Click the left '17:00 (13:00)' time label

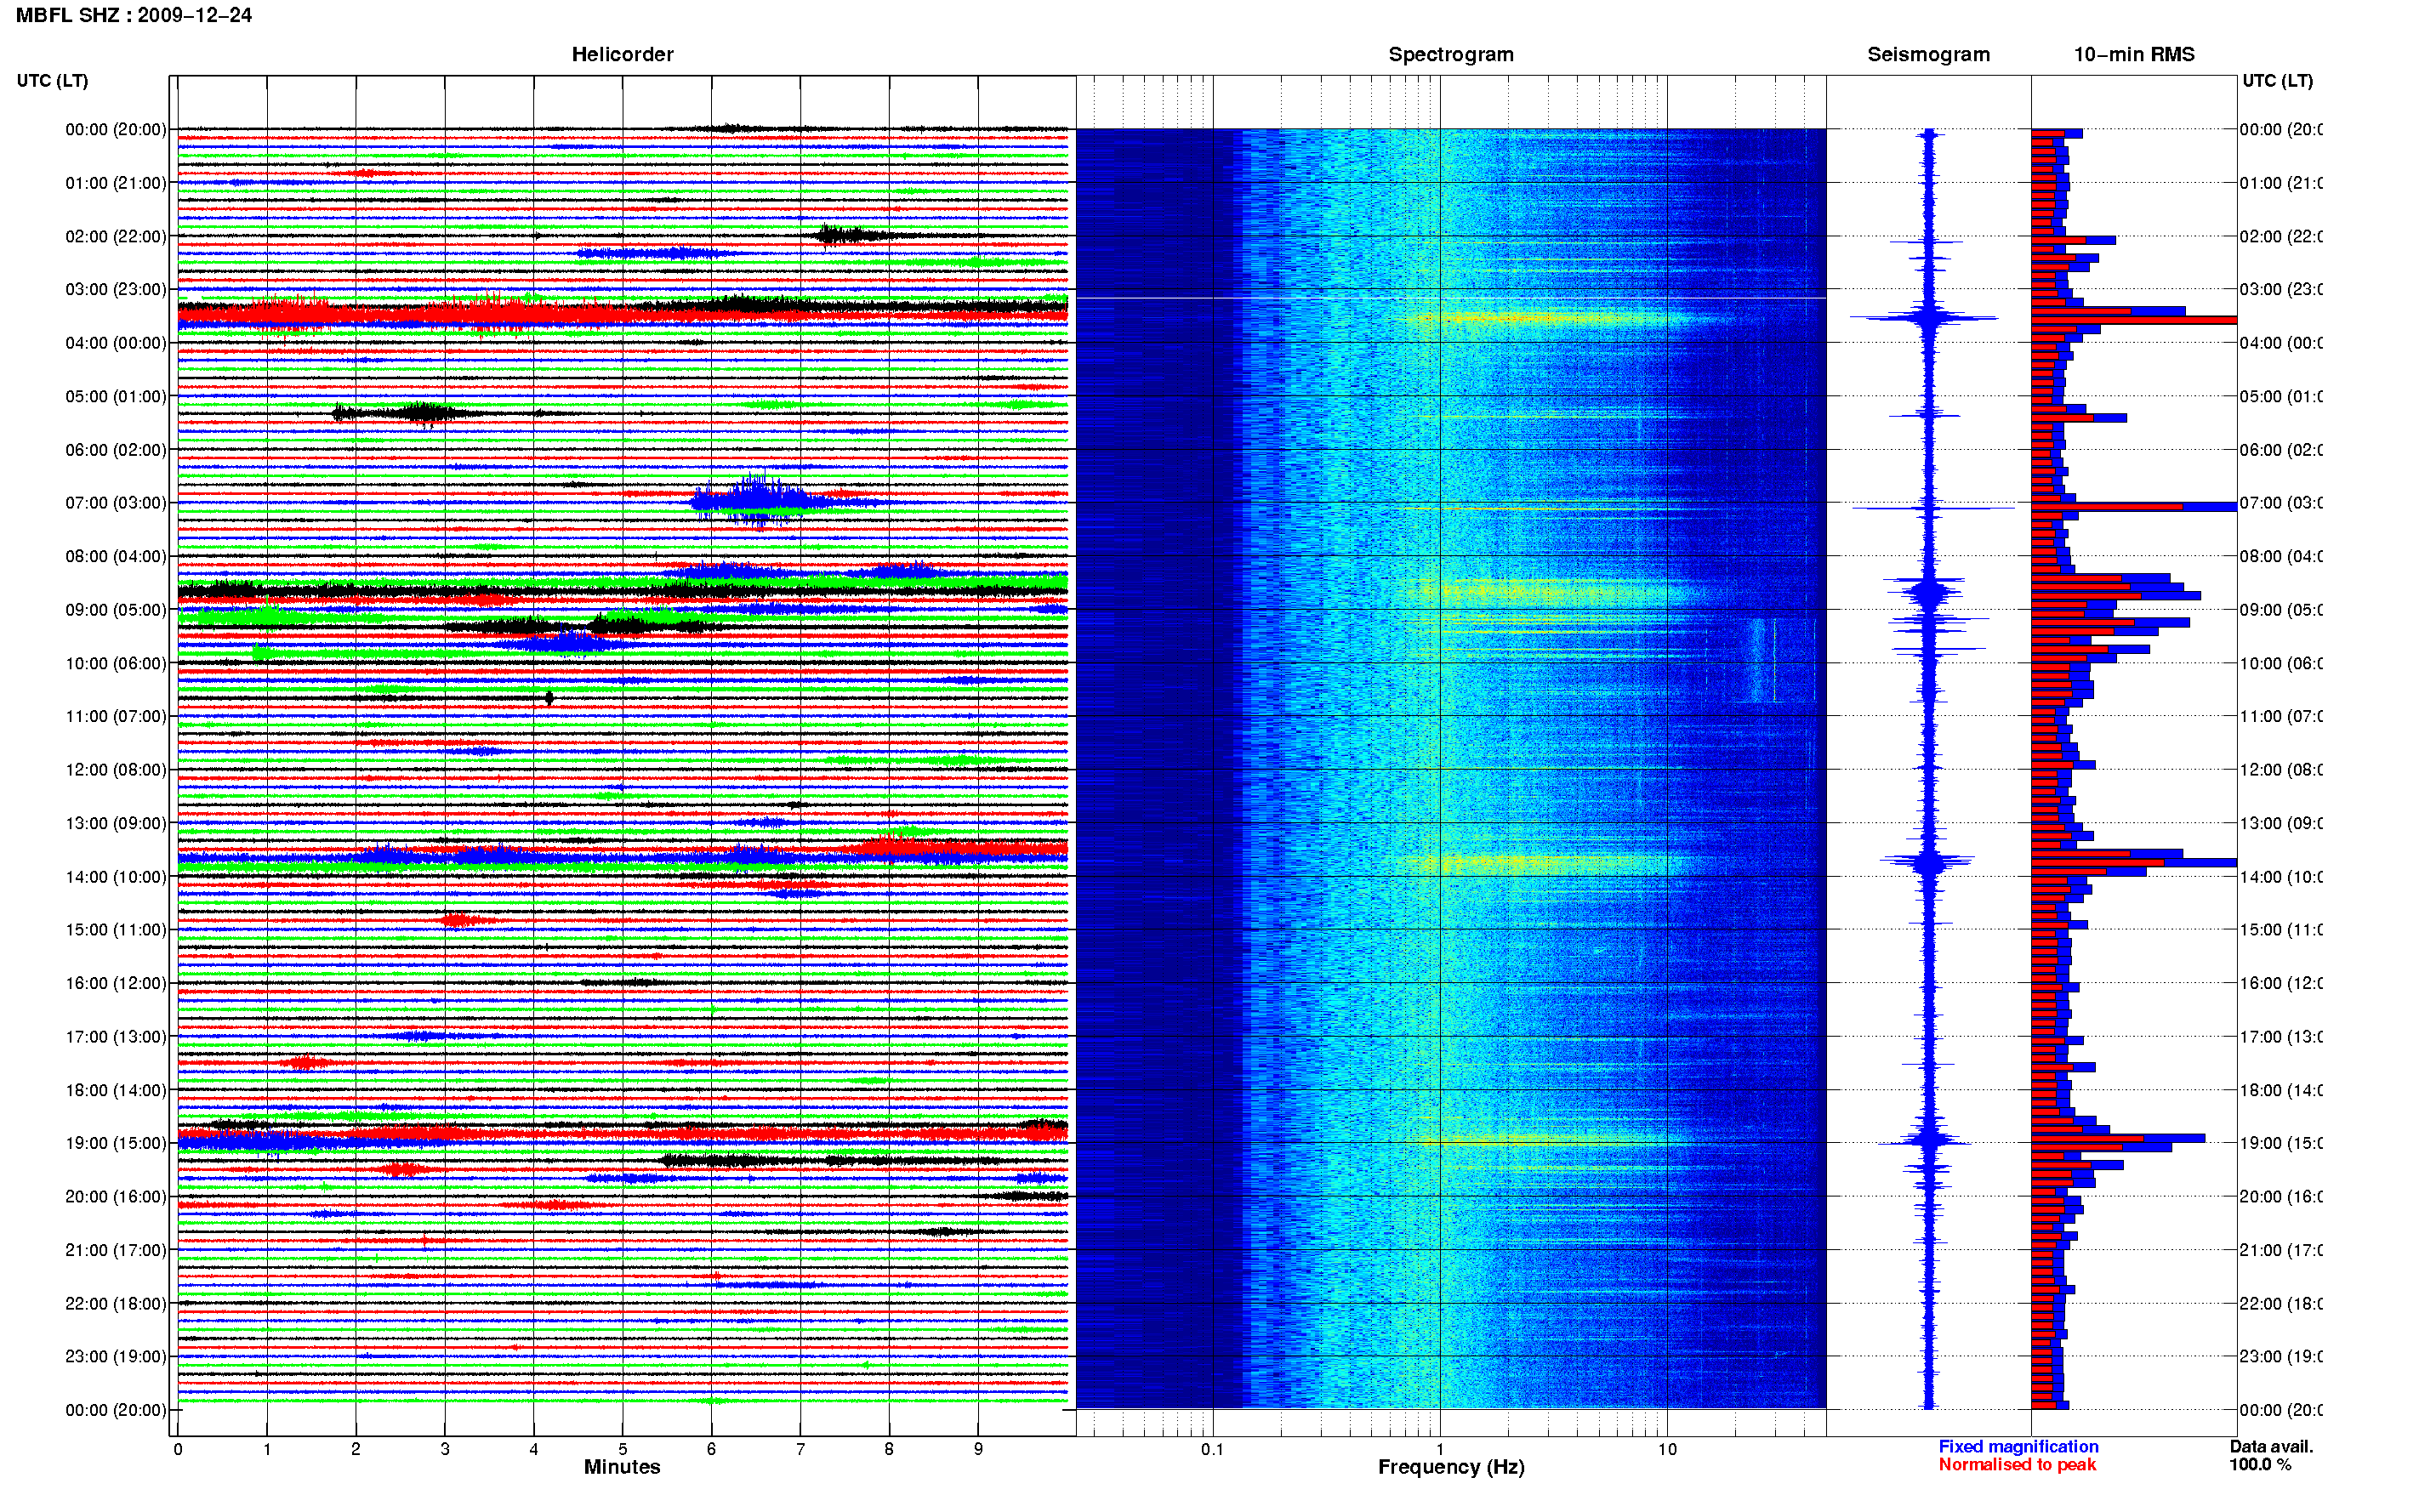(116, 1037)
